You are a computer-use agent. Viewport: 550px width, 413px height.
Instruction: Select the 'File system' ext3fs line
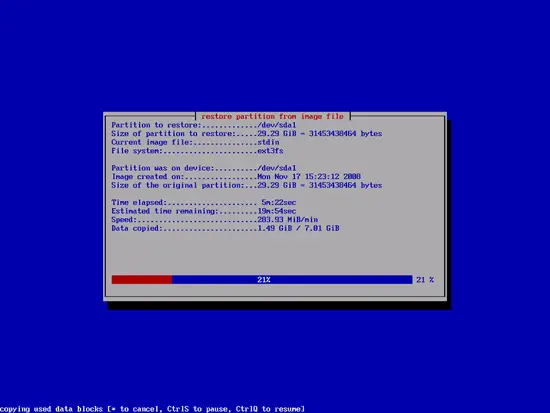197,151
